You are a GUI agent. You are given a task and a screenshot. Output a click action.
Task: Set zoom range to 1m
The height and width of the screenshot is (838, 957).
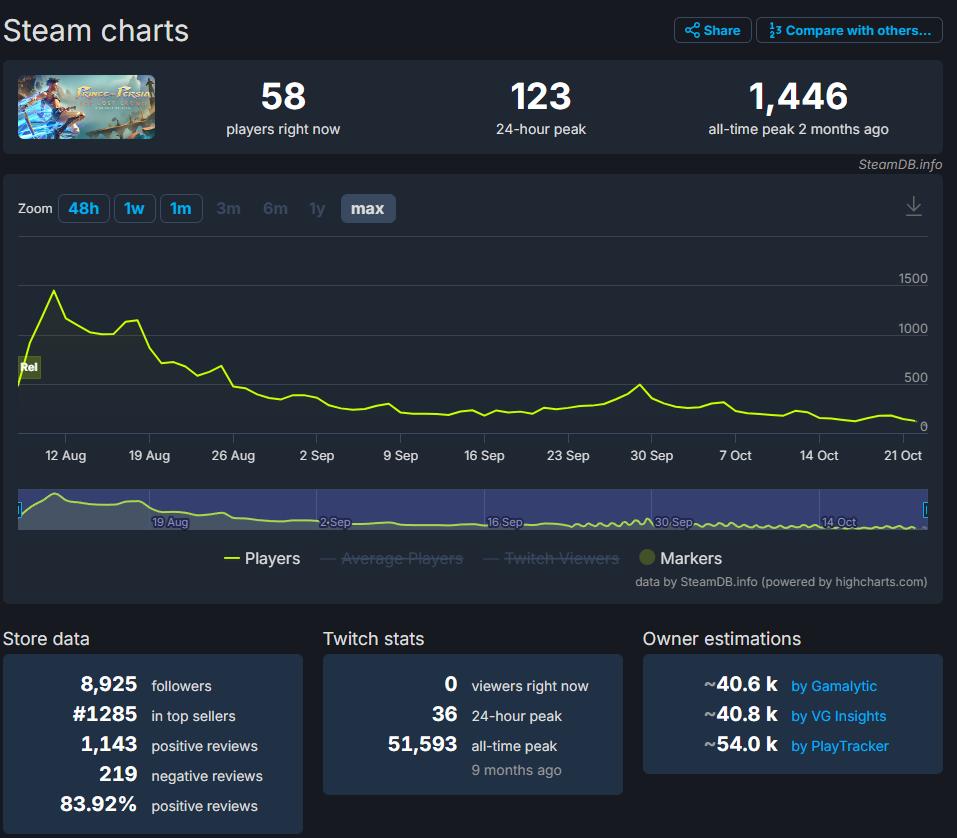pos(181,208)
